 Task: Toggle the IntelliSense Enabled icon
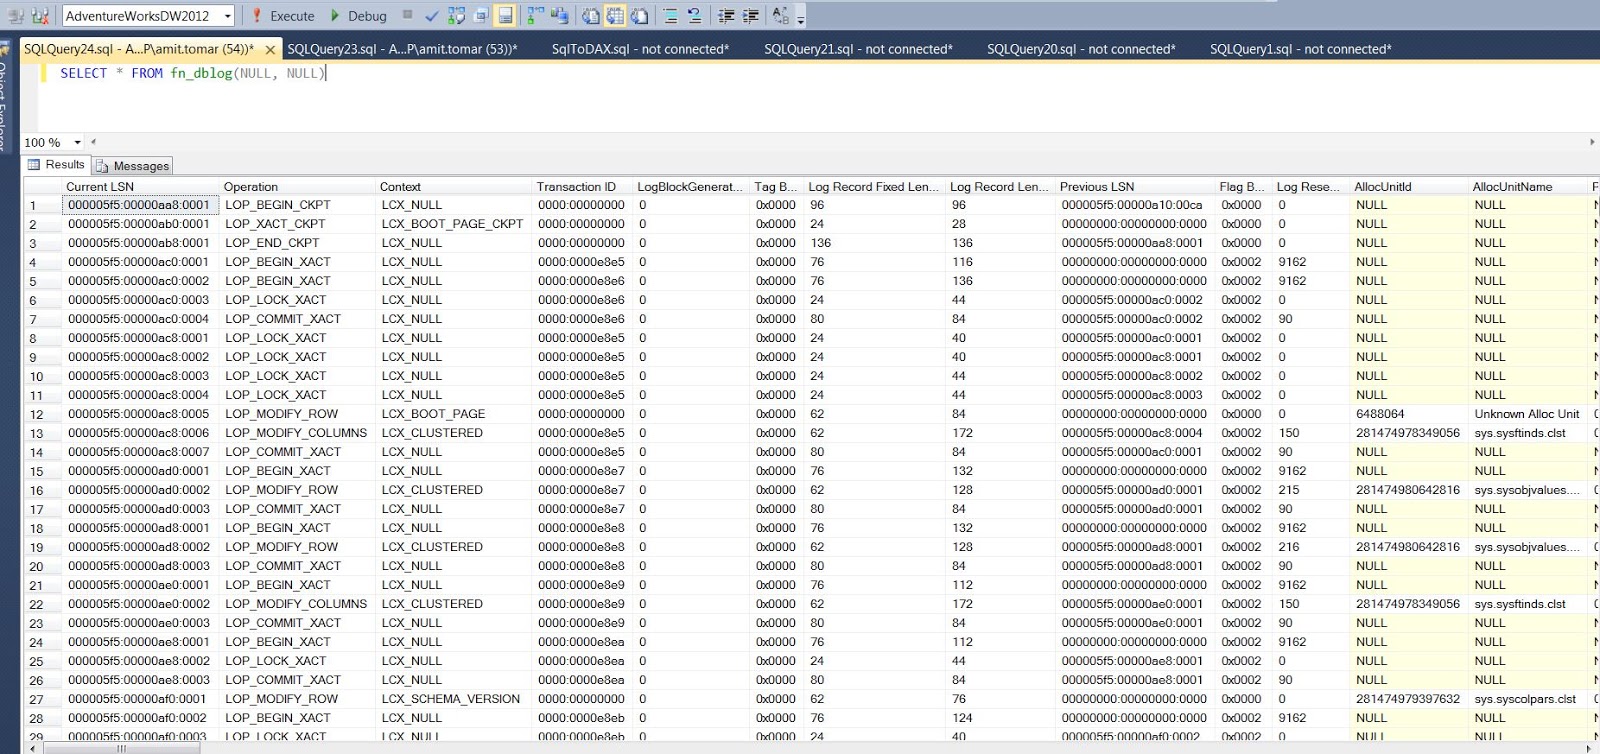[505, 15]
